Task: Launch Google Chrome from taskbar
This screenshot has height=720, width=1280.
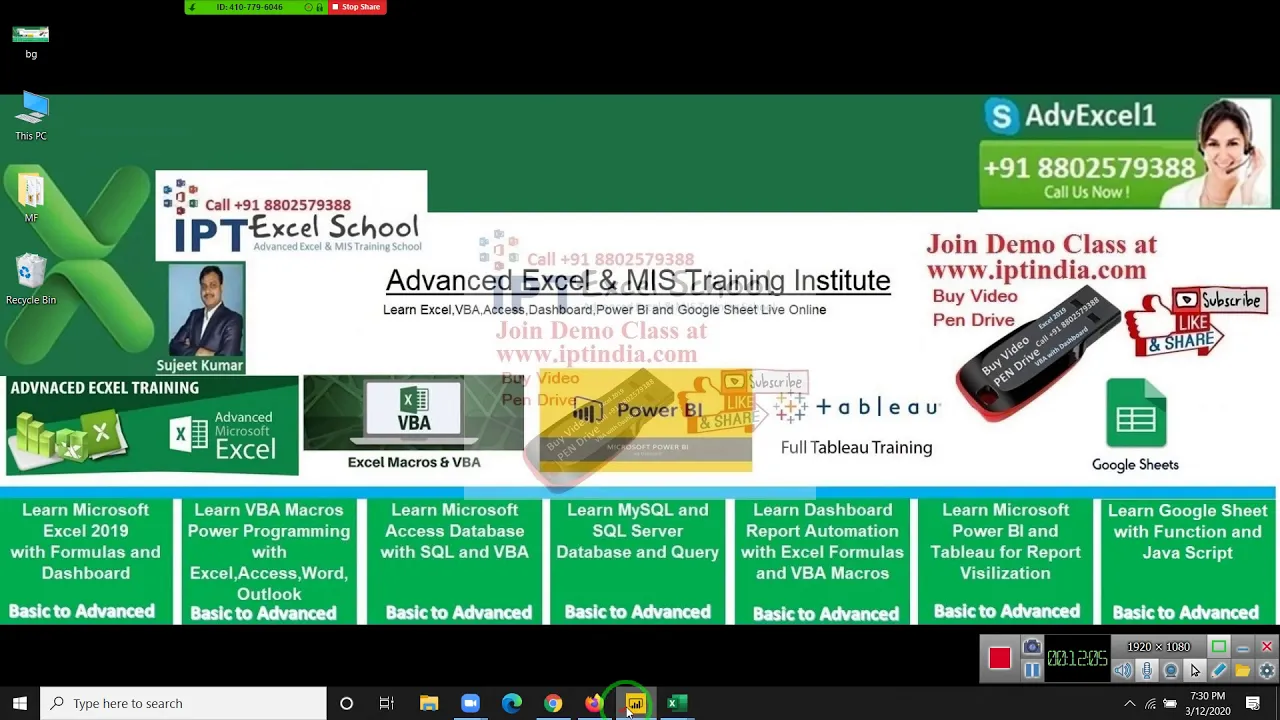Action: point(553,703)
